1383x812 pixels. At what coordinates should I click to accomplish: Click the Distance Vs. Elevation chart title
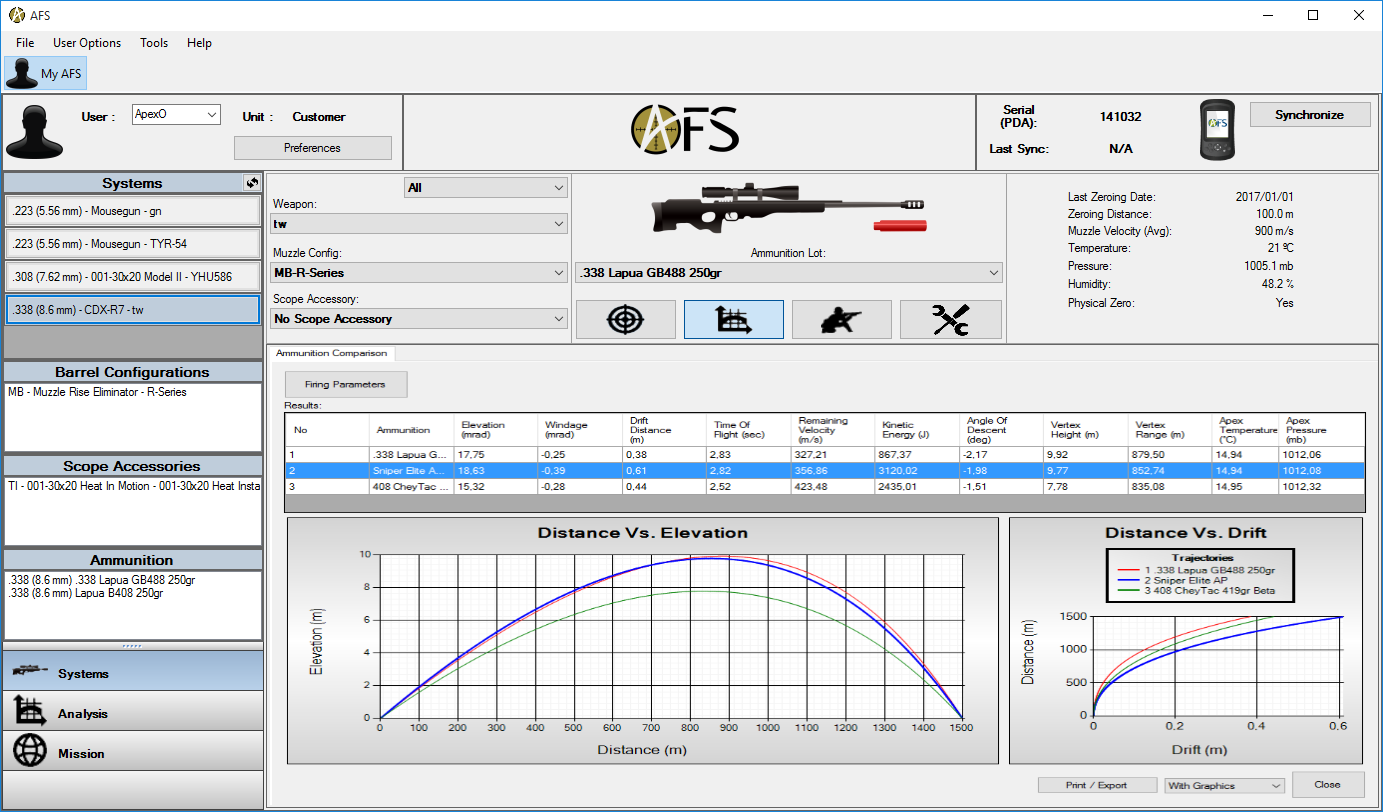click(642, 533)
